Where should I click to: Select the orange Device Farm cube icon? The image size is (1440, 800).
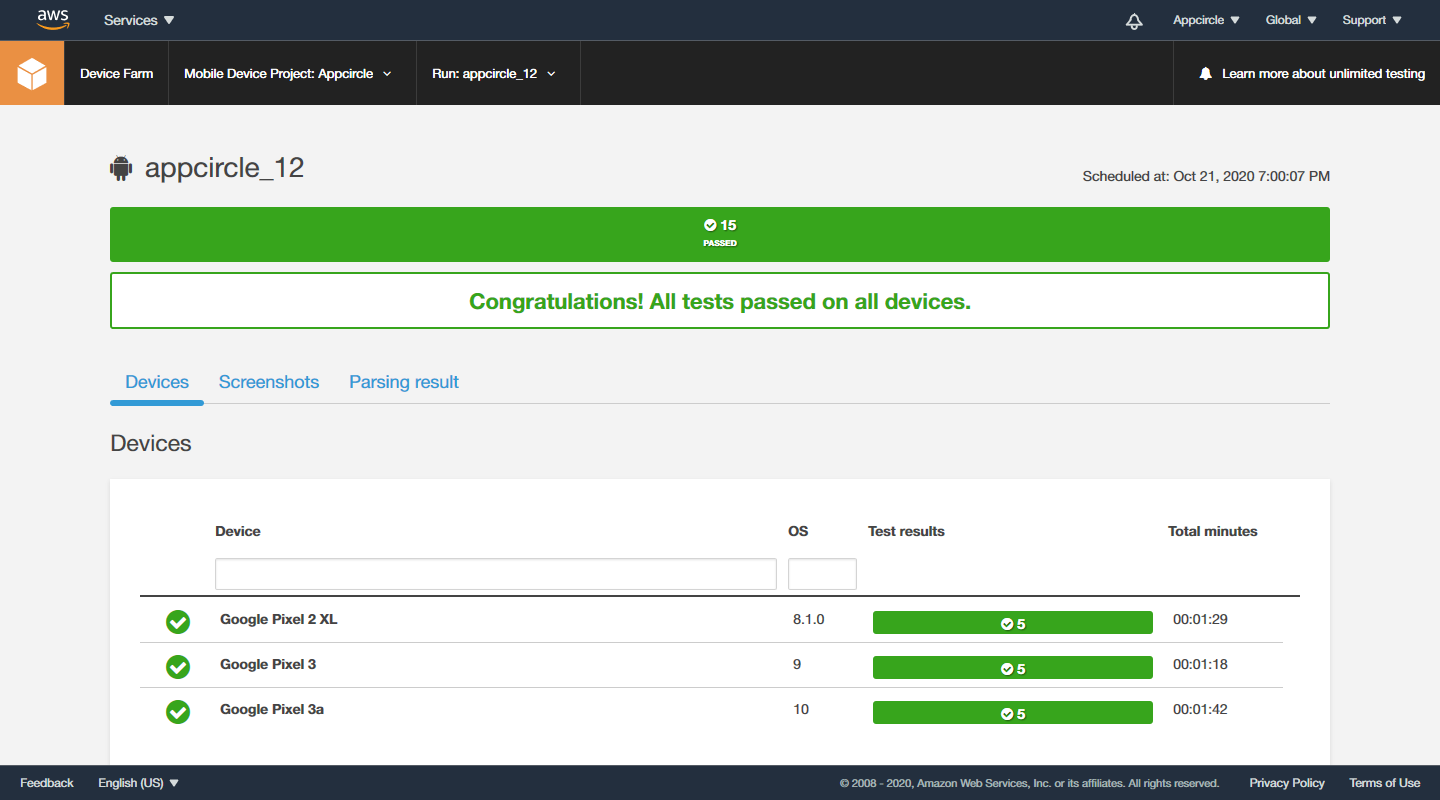(31, 72)
